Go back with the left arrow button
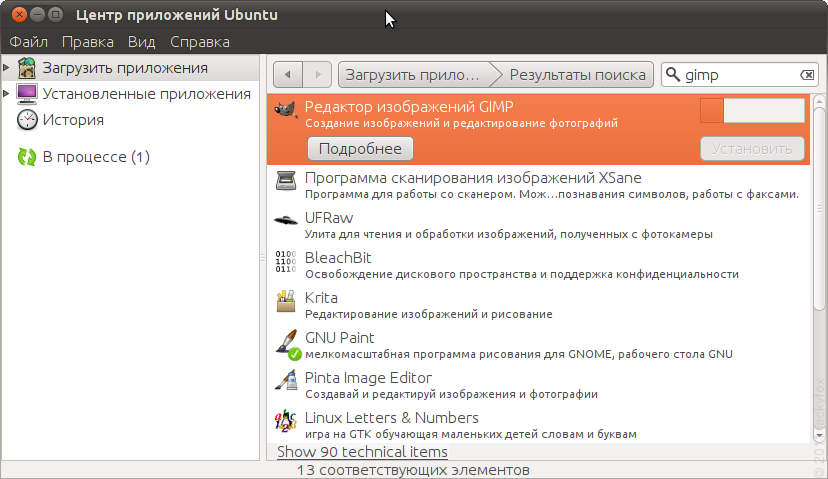Viewport: 828px width, 479px height. (288, 74)
